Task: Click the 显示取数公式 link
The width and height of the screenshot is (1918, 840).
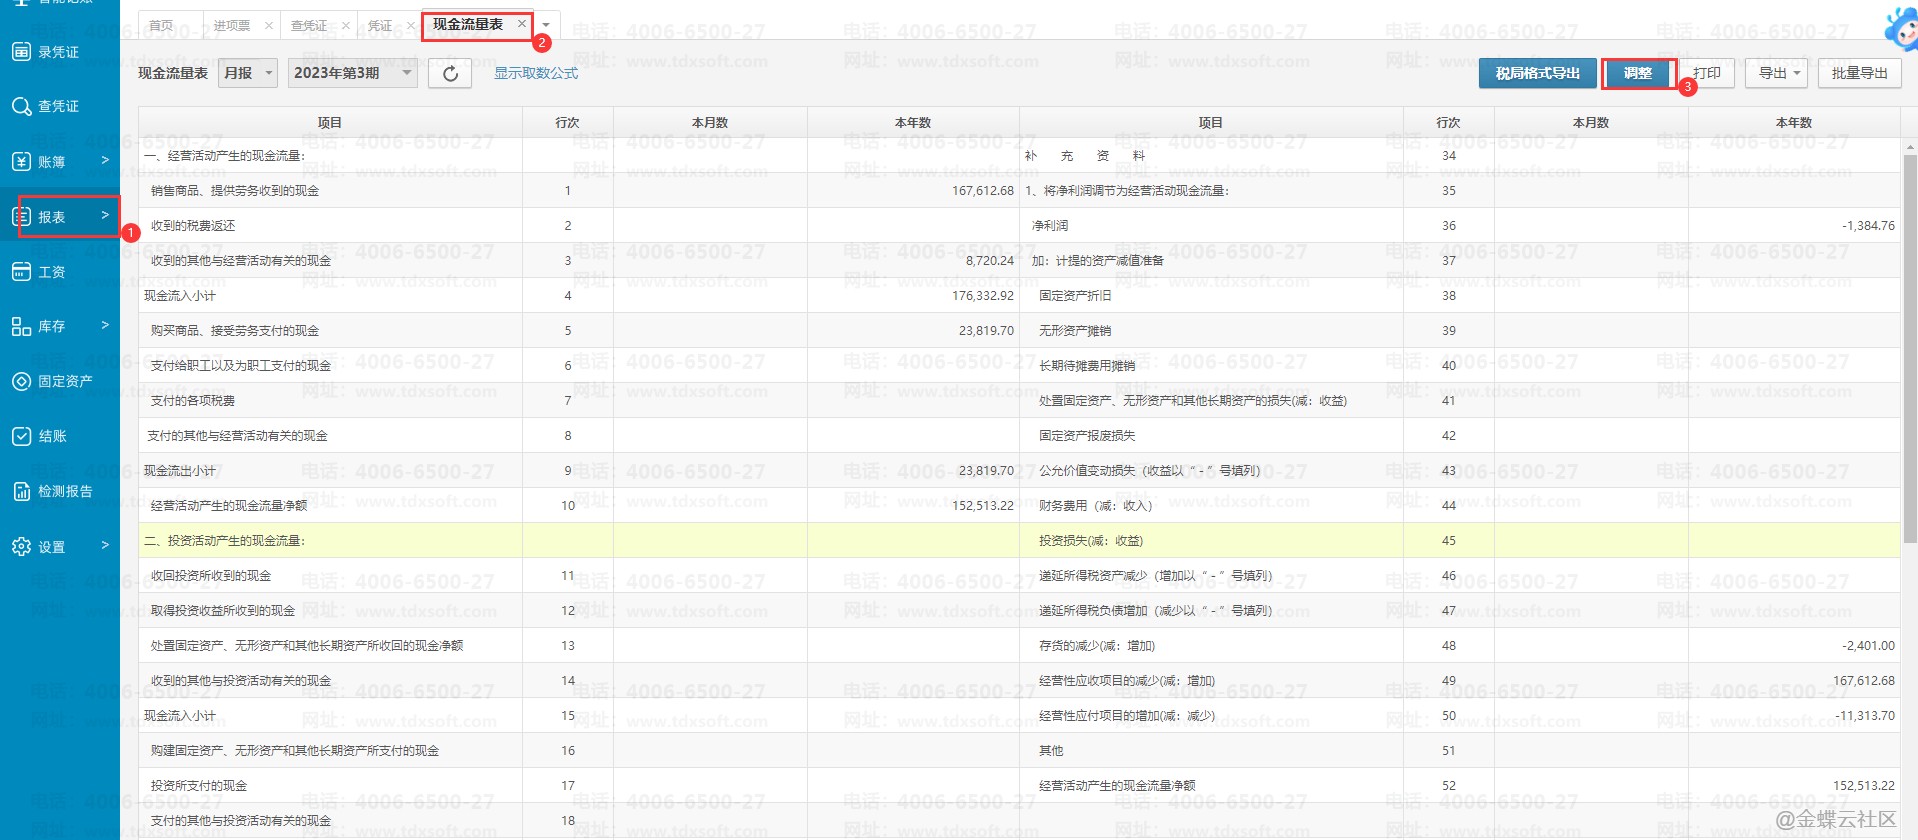Action: pos(536,73)
